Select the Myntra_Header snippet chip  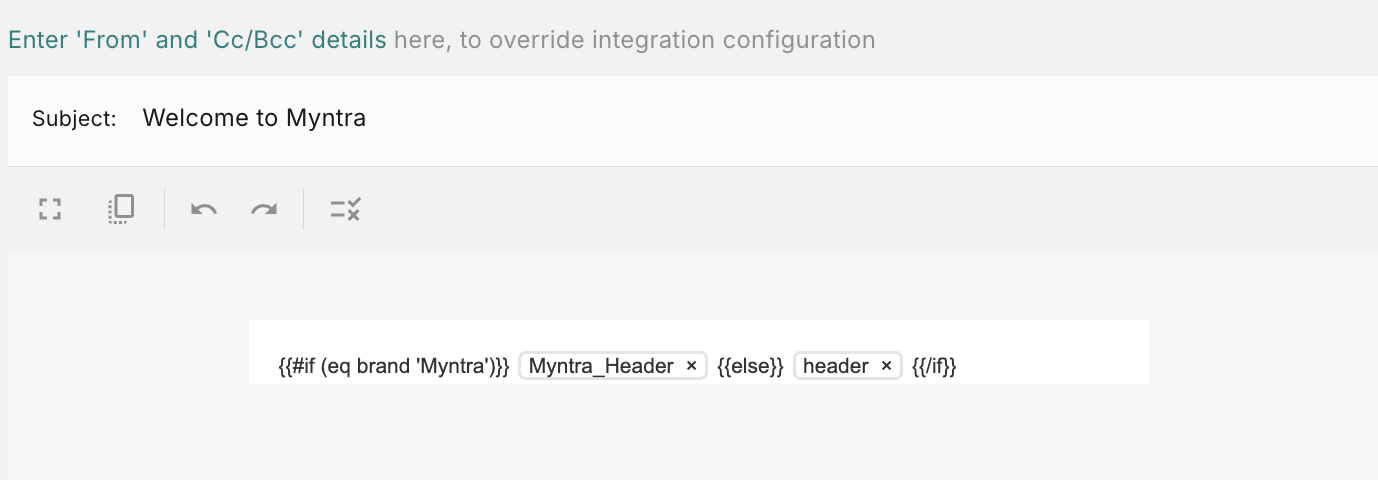pyautogui.click(x=600, y=366)
